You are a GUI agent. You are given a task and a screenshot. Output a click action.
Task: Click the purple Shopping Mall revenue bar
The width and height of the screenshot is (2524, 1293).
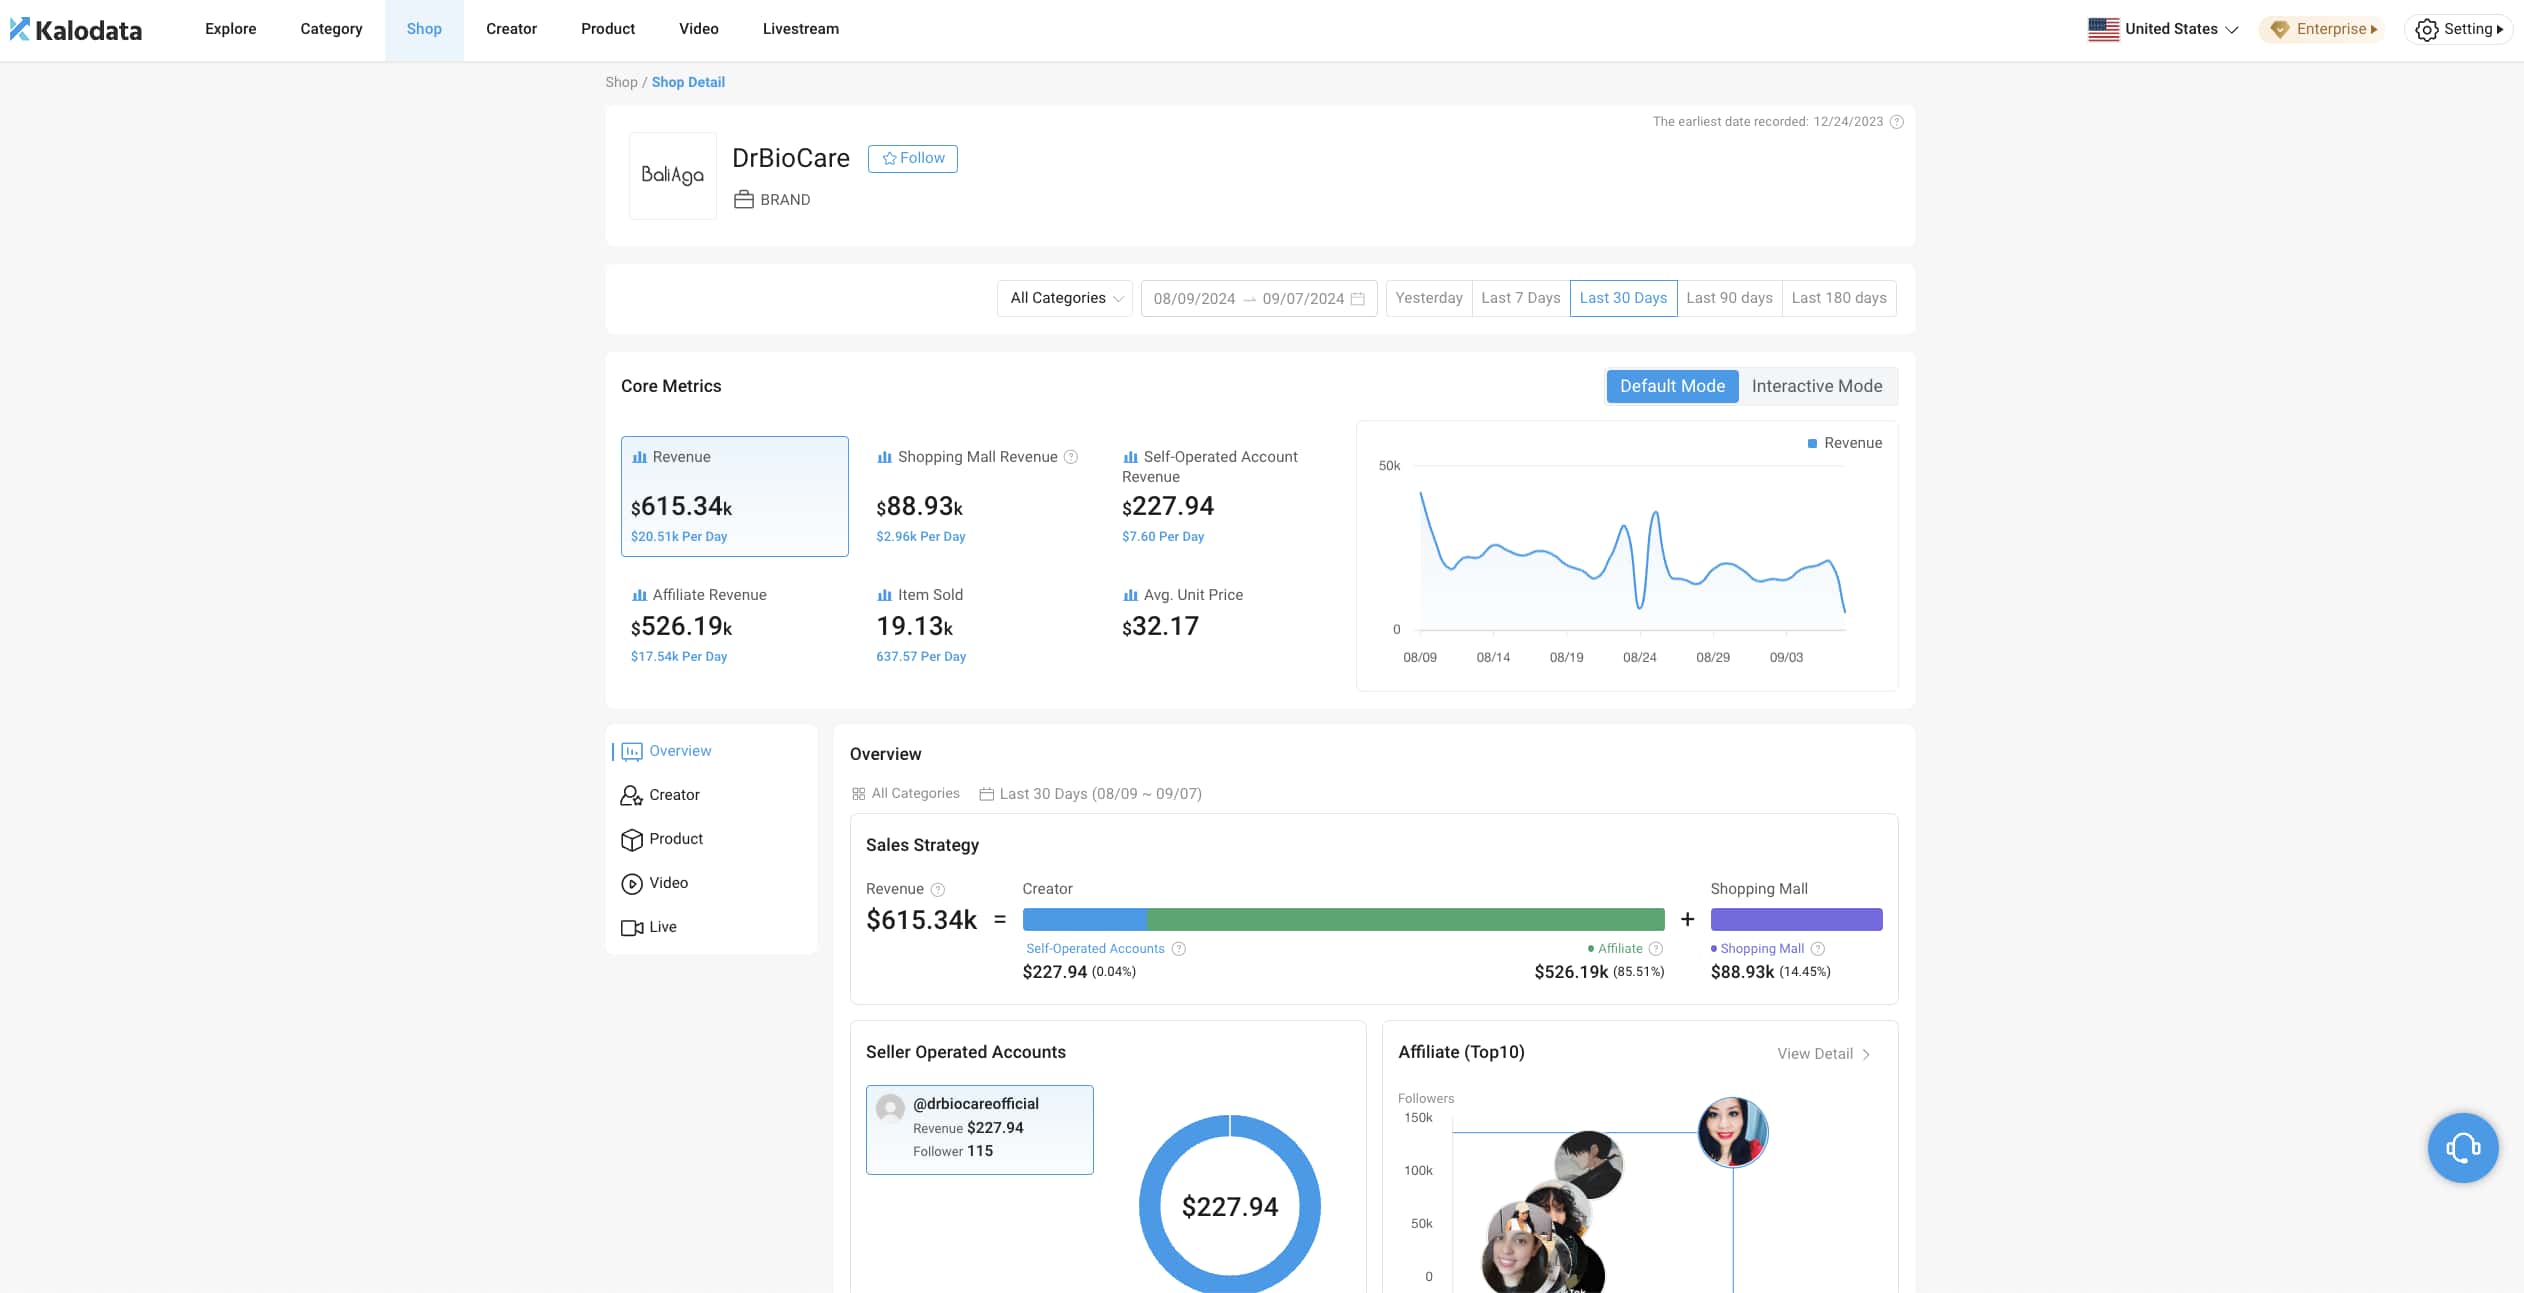(x=1796, y=919)
